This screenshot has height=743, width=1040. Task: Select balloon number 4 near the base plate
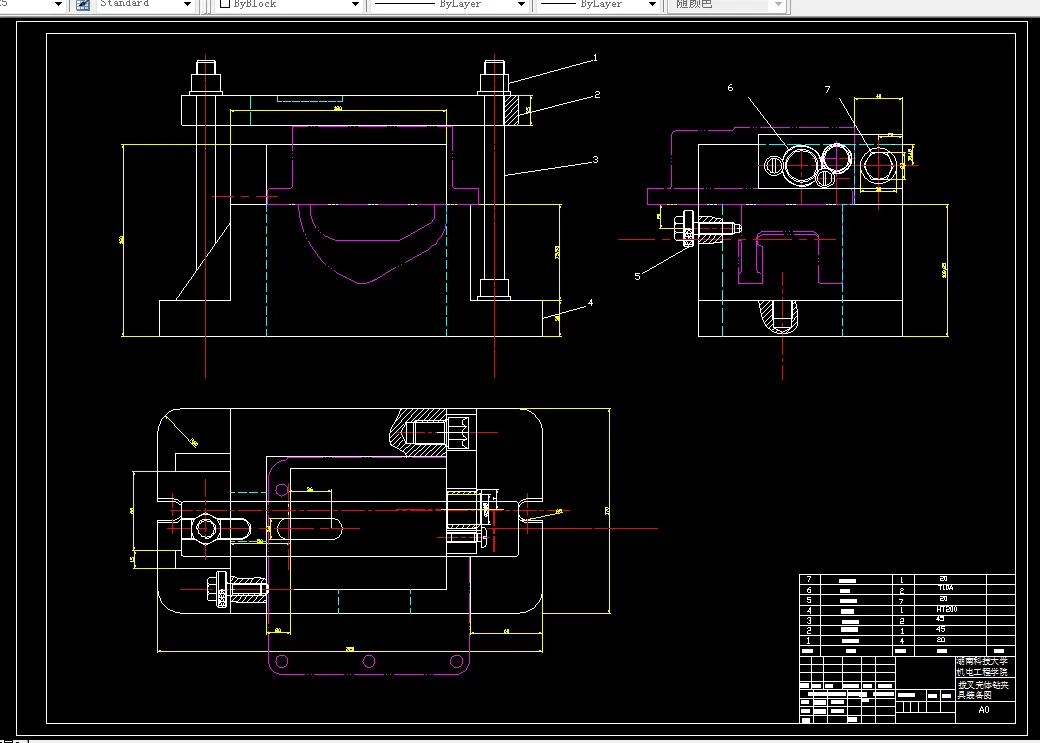point(590,303)
